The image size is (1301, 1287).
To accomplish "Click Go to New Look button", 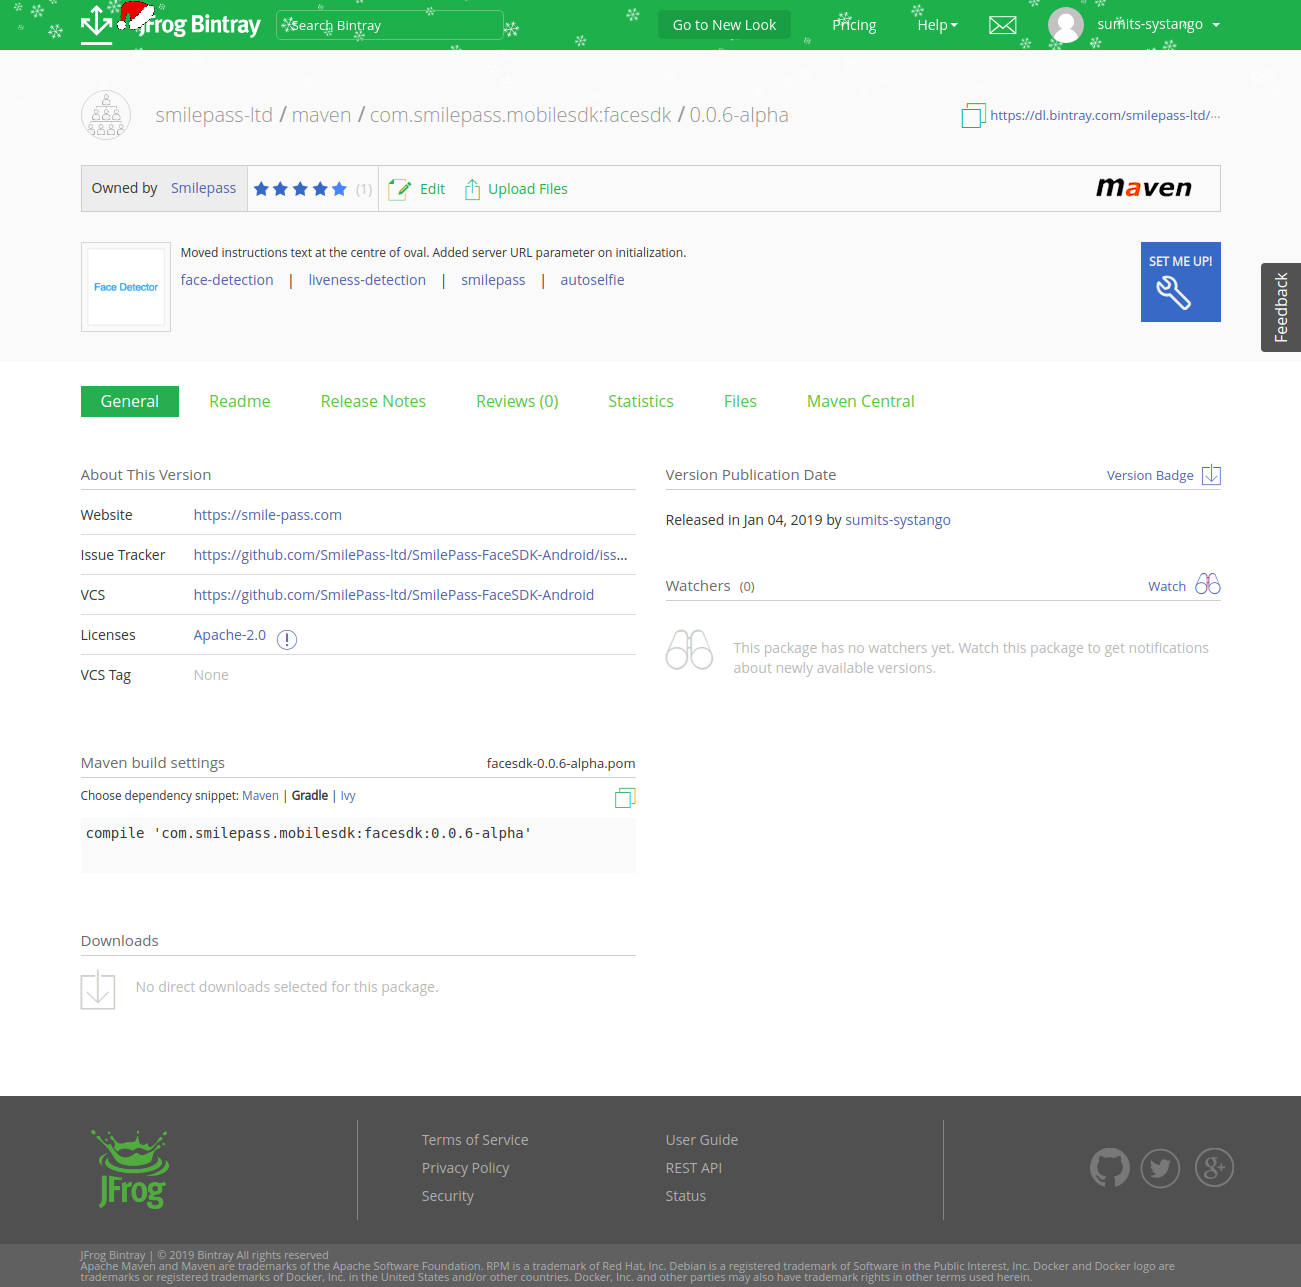I will coord(724,25).
